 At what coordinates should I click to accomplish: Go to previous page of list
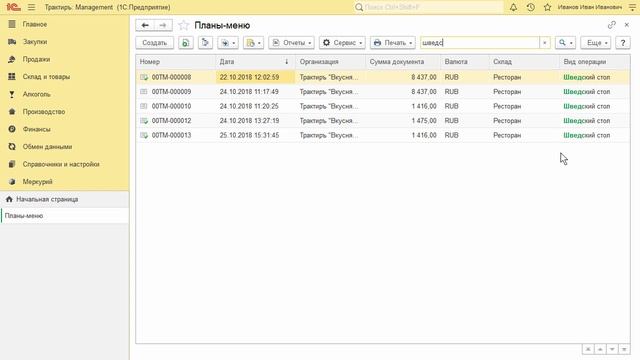600,349
